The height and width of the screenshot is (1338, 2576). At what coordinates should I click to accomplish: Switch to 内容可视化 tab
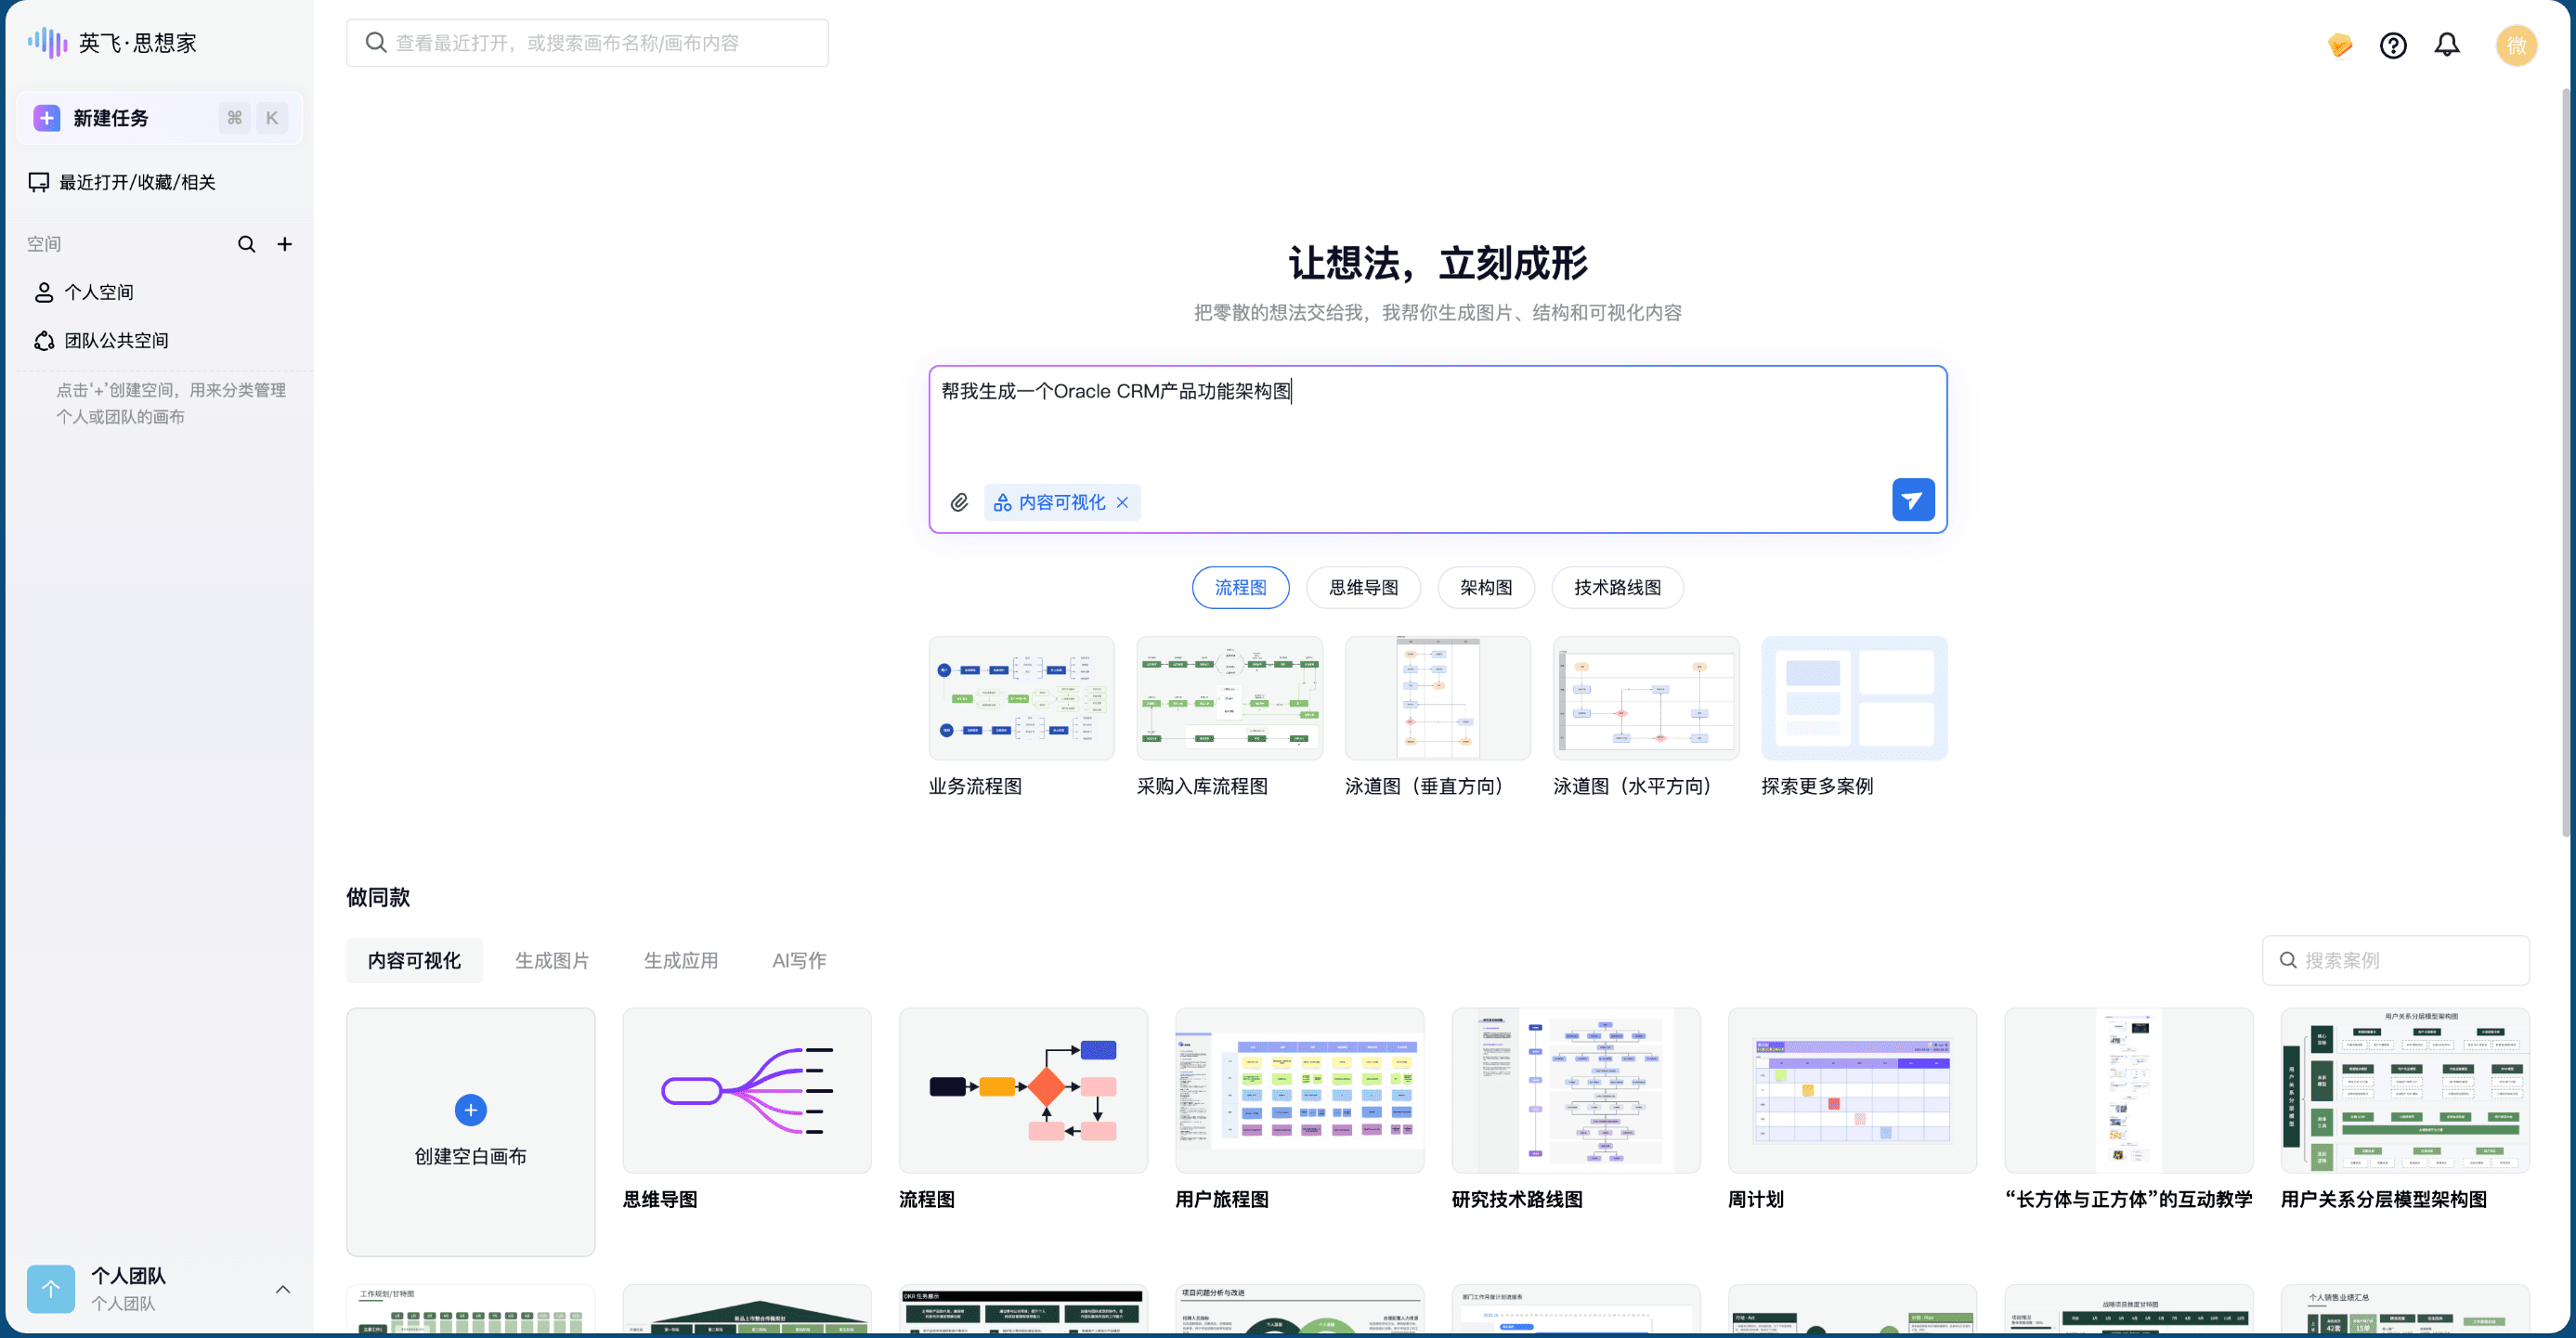pyautogui.click(x=414, y=960)
